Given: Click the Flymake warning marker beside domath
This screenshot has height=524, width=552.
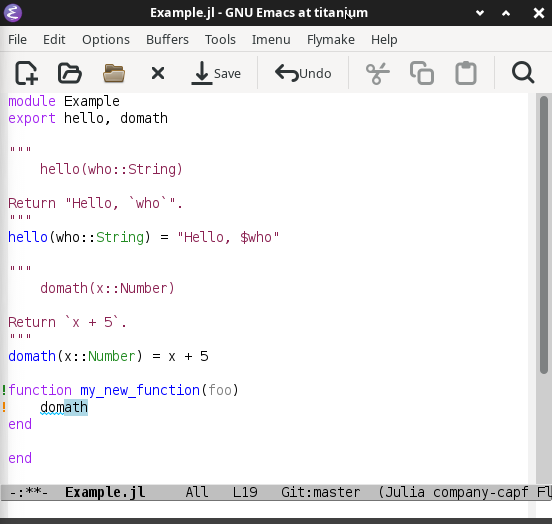Looking at the screenshot, I should tap(4, 407).
